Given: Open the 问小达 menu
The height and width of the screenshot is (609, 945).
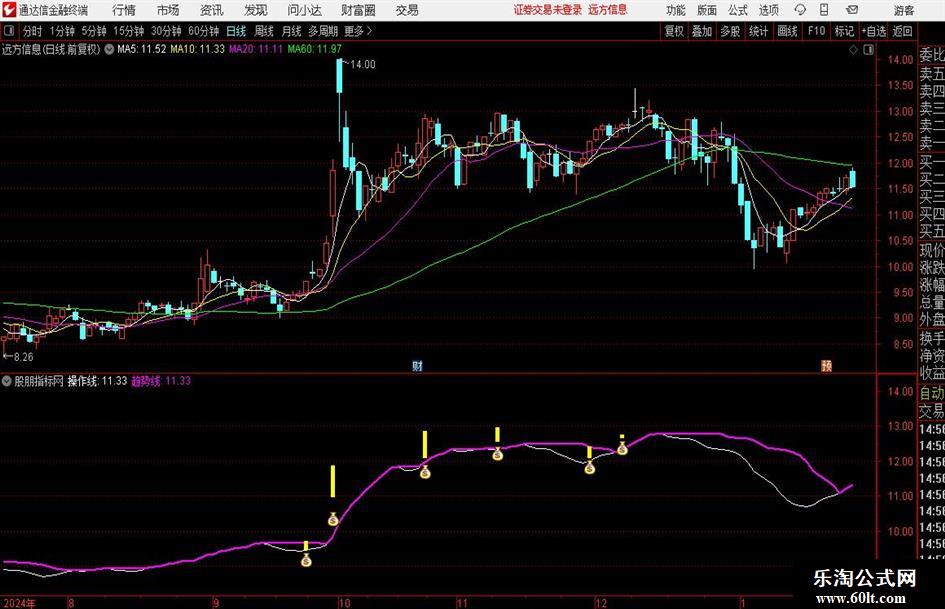Looking at the screenshot, I should tap(304, 10).
